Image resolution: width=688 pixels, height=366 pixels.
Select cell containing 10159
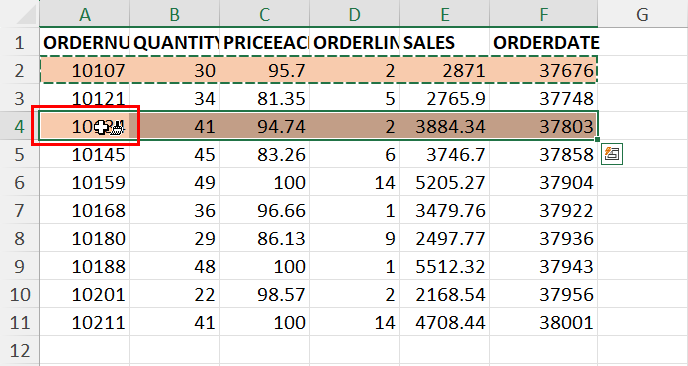[85, 183]
